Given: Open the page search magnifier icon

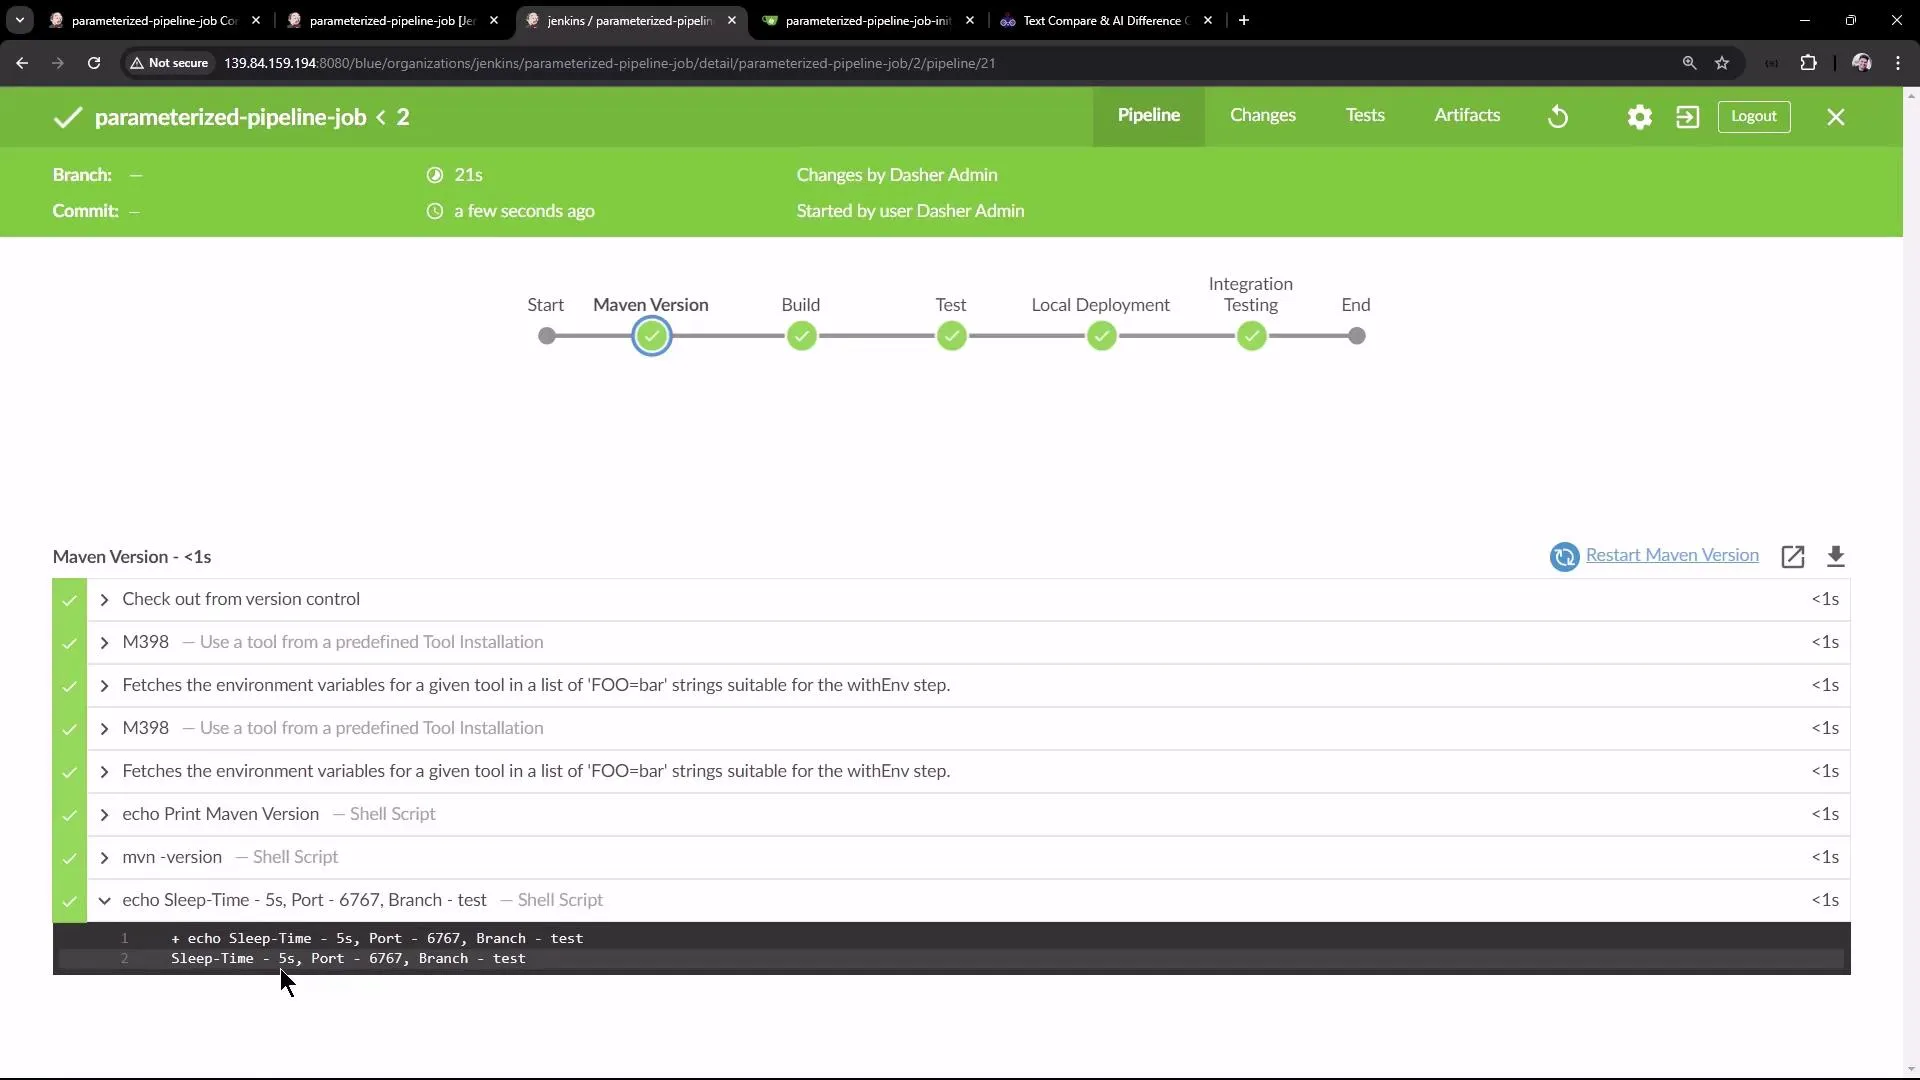Looking at the screenshot, I should [1689, 62].
